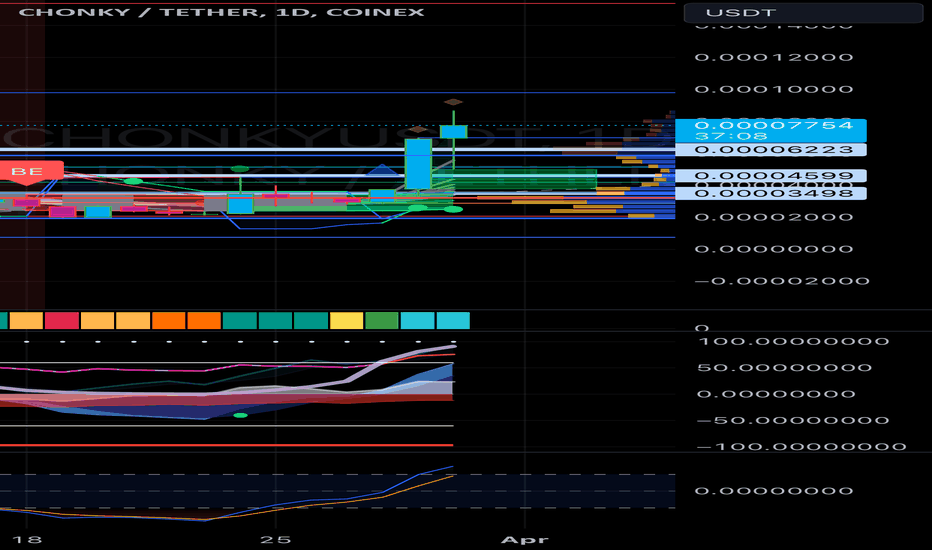
Task: Click the large cyan bullish candle body
Action: click(418, 164)
